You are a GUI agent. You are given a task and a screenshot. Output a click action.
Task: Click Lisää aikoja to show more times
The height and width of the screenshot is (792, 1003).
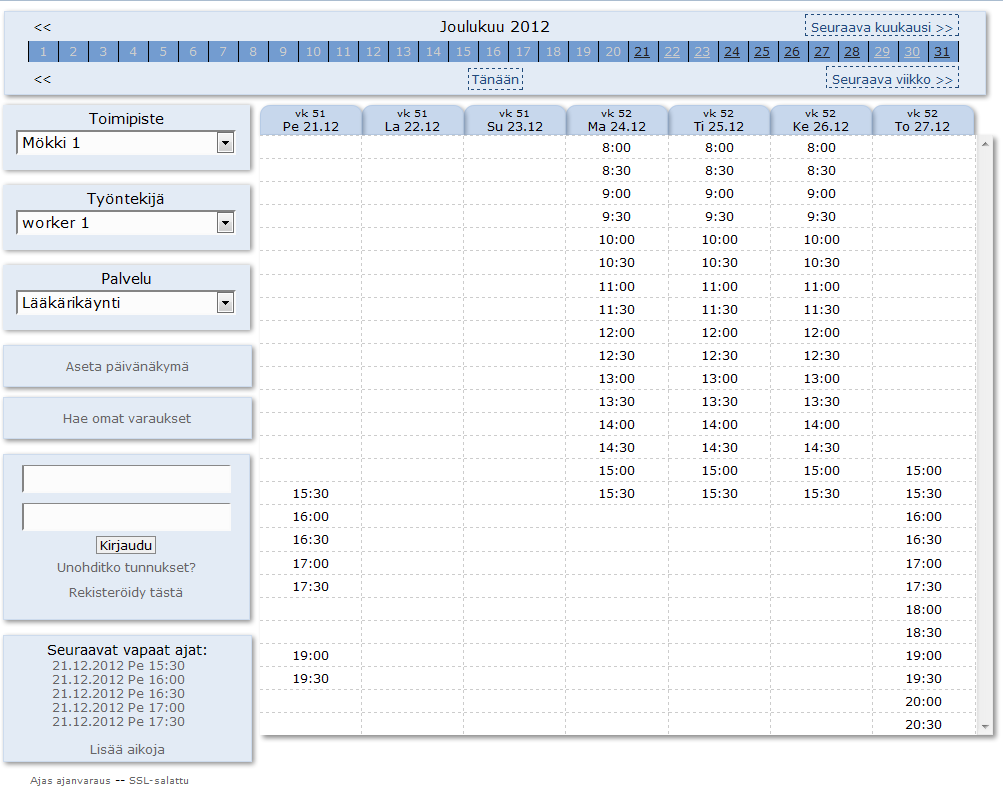click(127, 749)
